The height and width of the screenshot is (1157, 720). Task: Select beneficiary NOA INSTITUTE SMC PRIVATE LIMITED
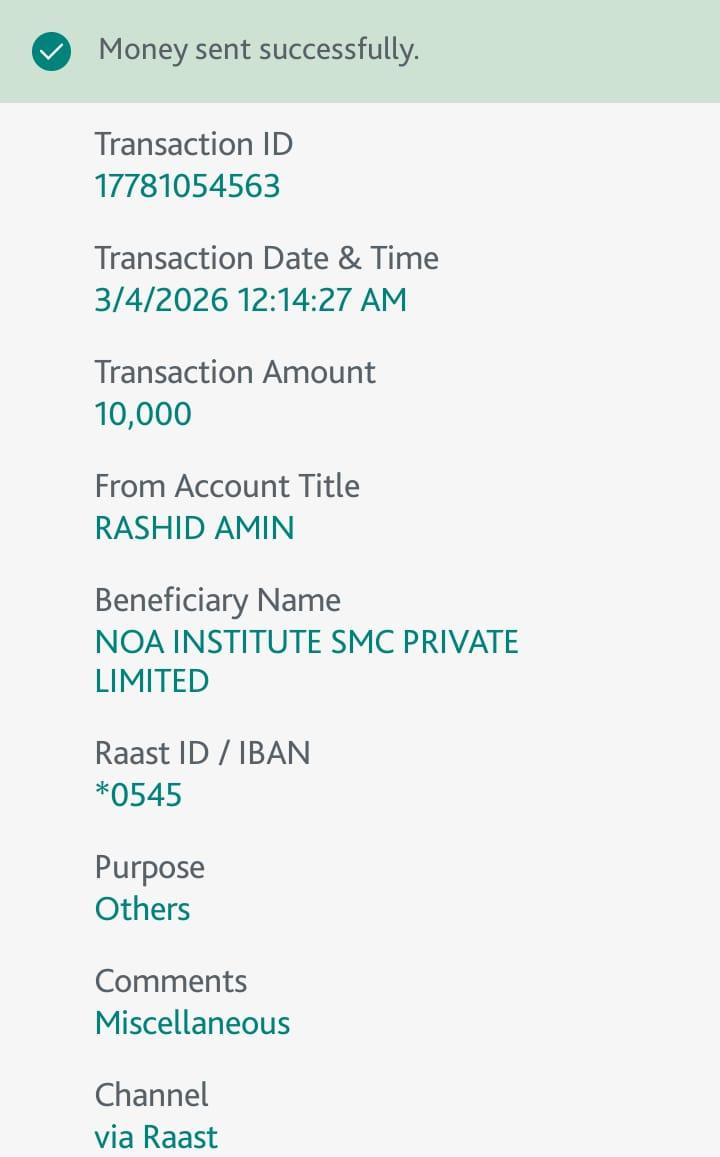[x=306, y=661]
